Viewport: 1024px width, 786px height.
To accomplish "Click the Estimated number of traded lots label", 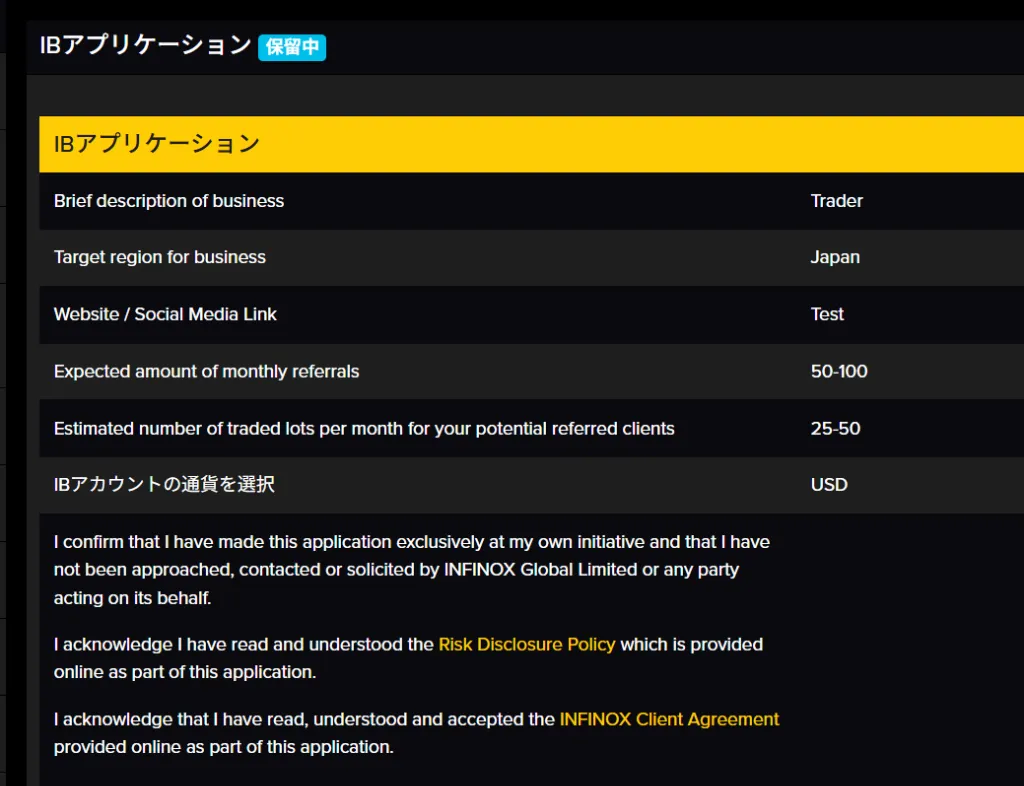I will pyautogui.click(x=364, y=428).
